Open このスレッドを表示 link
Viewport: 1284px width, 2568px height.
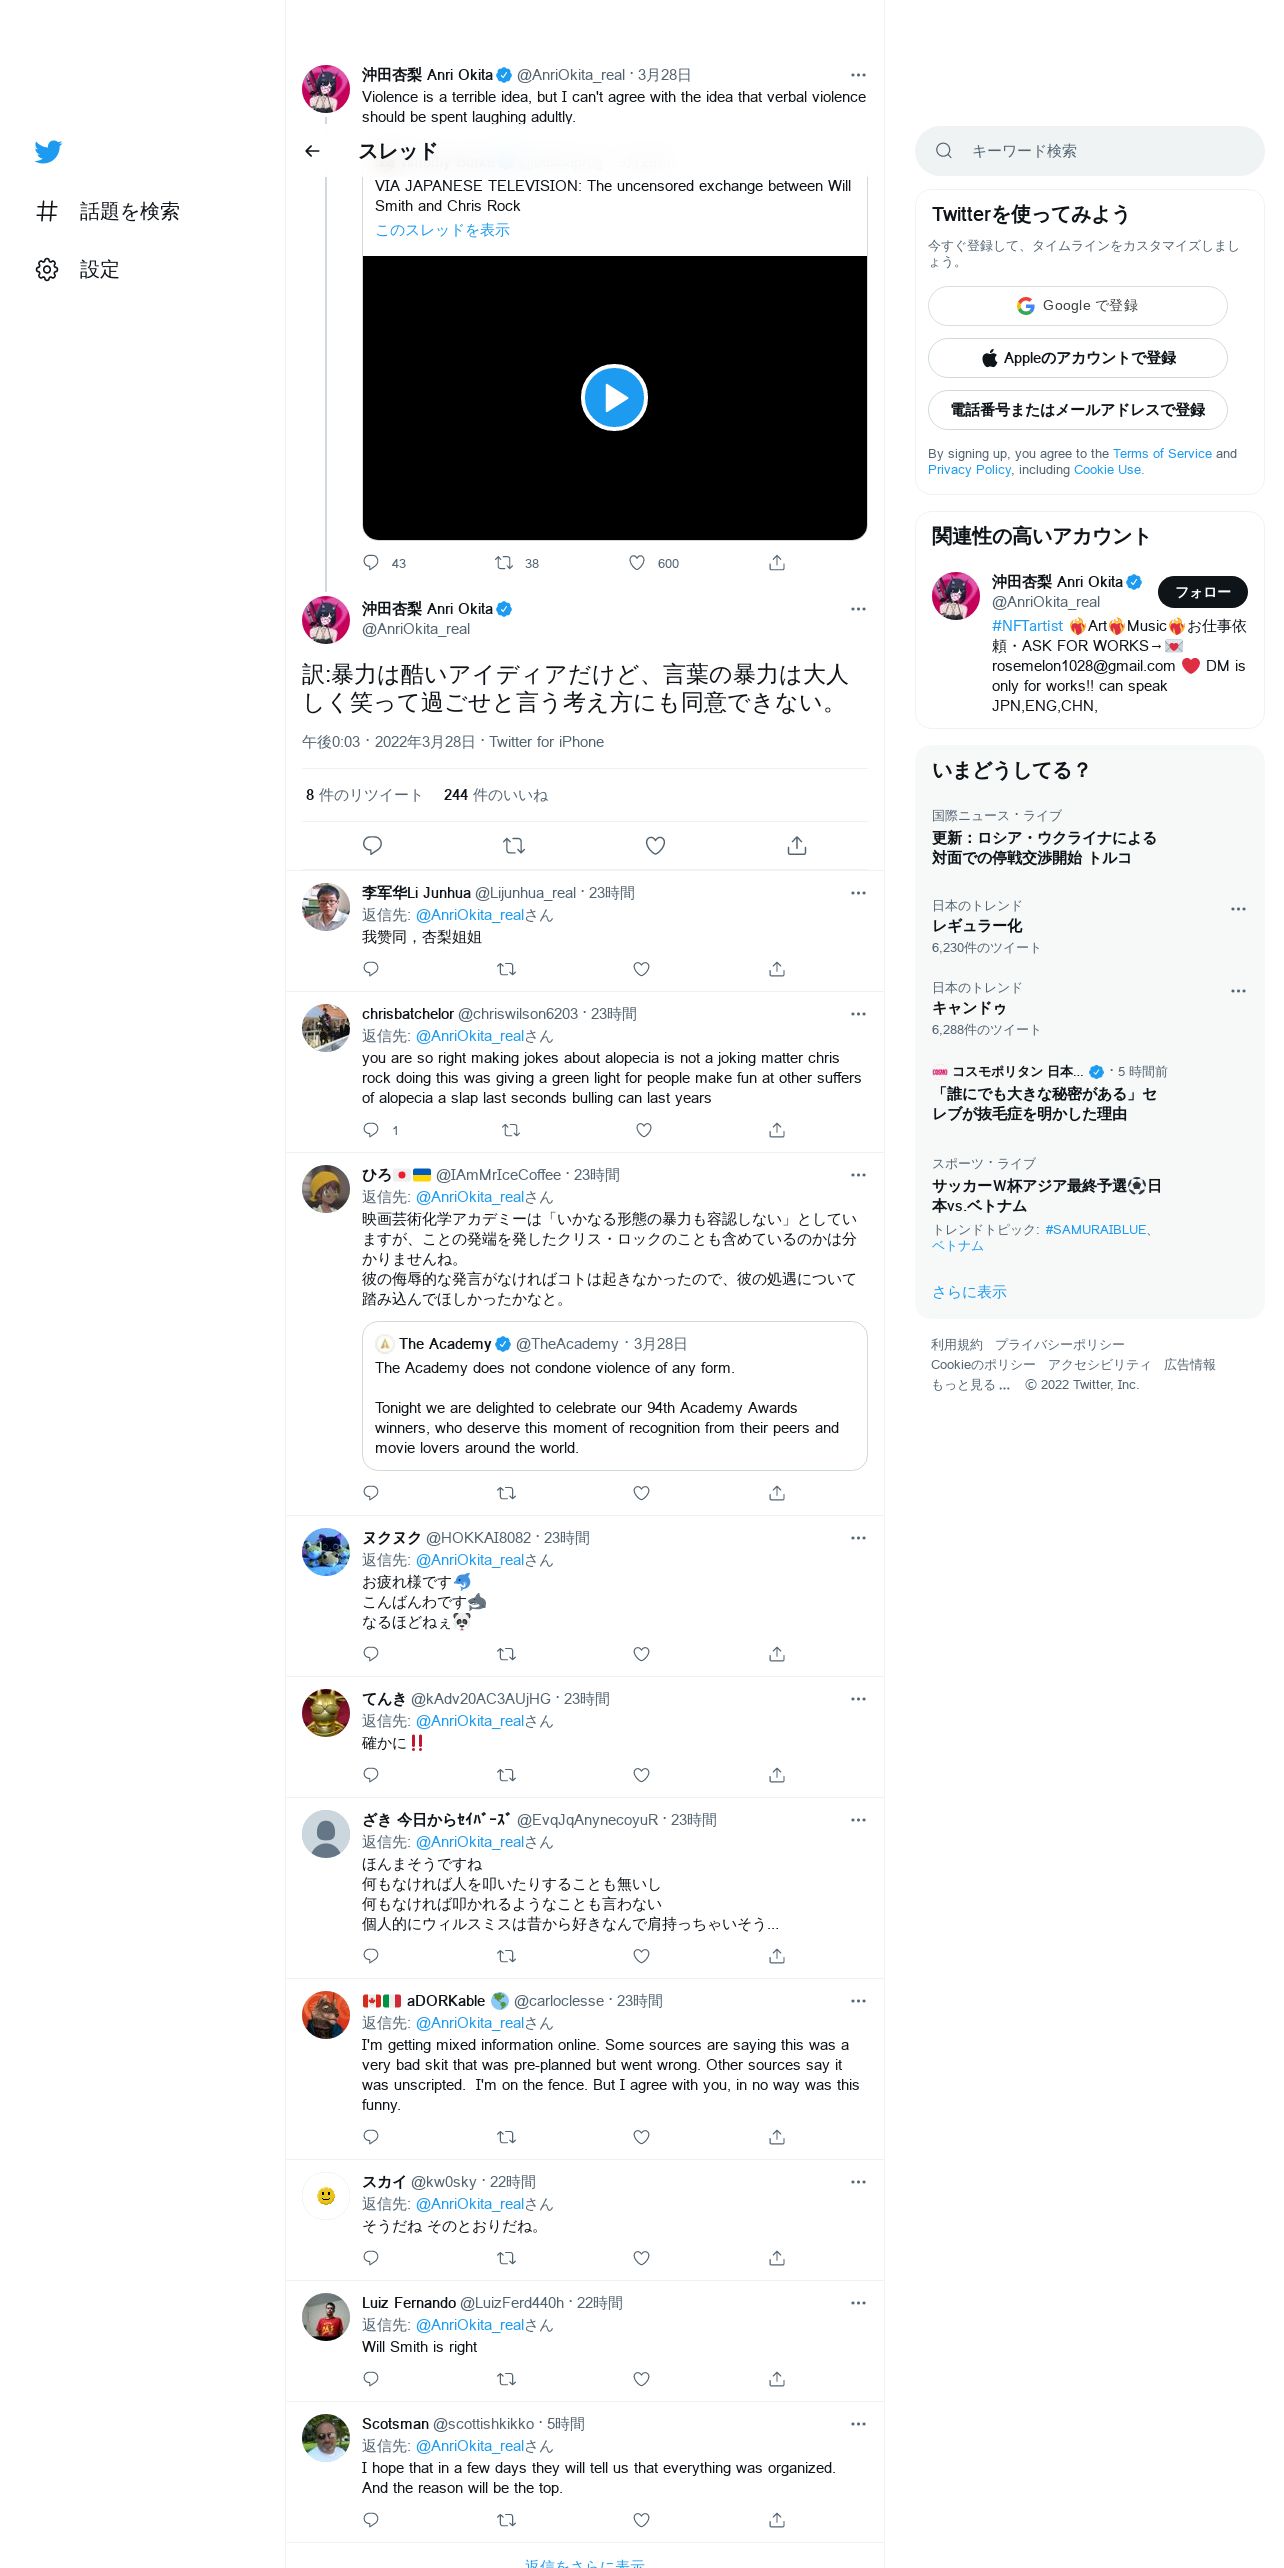(x=442, y=230)
